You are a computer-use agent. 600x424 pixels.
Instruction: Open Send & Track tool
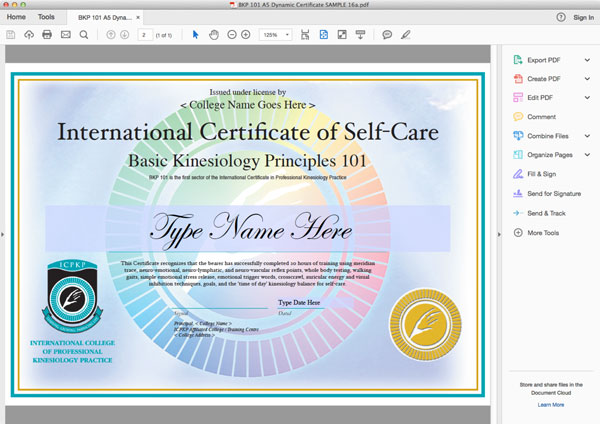tap(546, 213)
